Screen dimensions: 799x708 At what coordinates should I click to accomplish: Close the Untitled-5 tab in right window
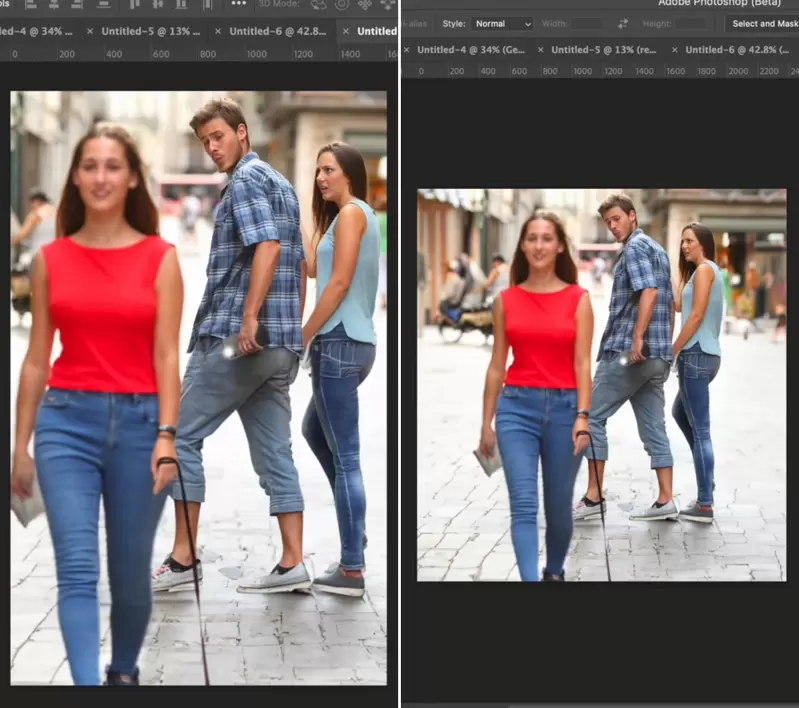tap(540, 49)
